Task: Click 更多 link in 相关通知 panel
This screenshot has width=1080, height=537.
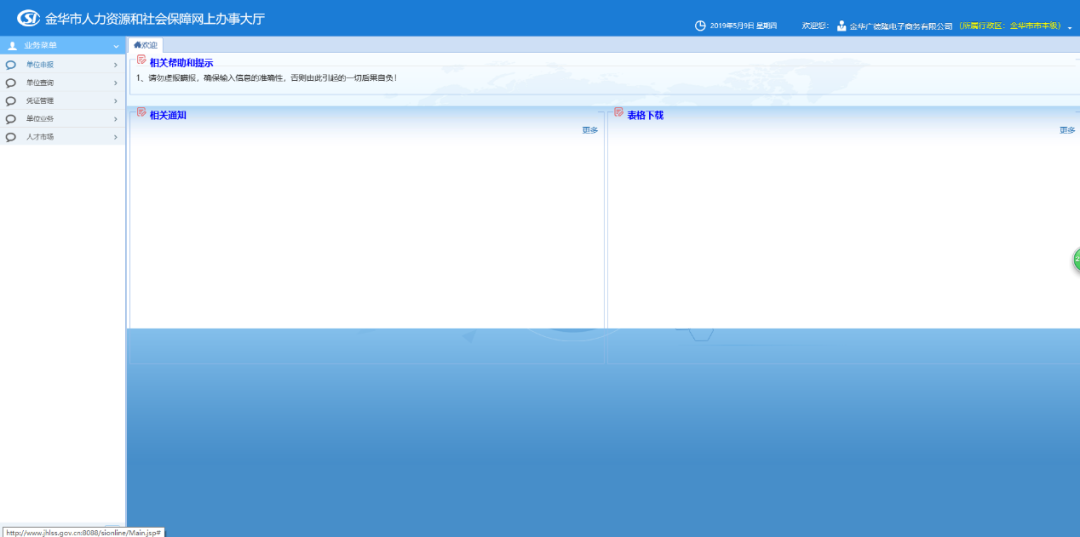Action: coord(590,130)
